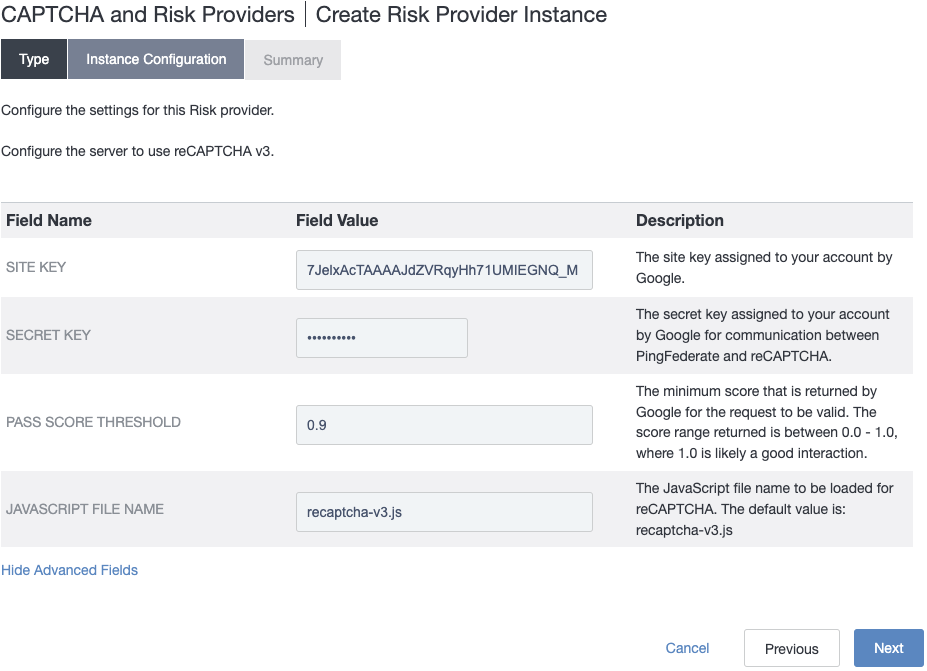This screenshot has width=927, height=671.
Task: Focus the SECRET KEY password field
Action: point(381,337)
